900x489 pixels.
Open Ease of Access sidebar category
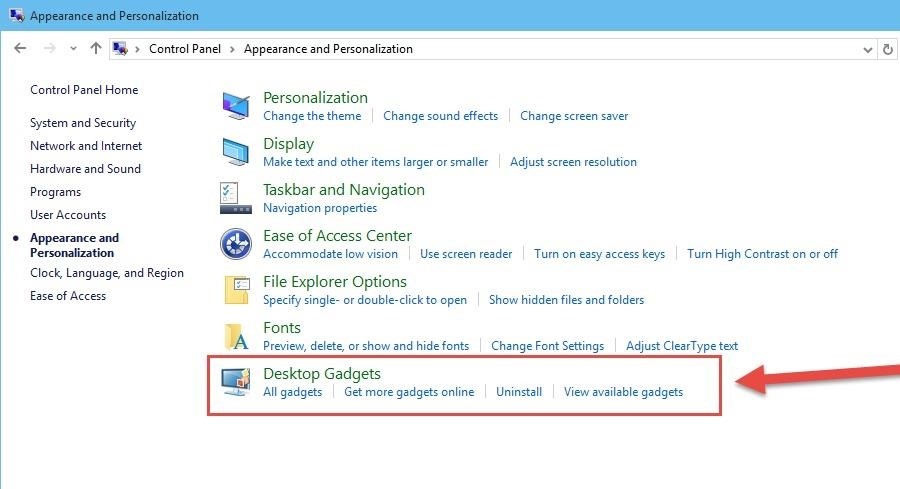(x=68, y=296)
